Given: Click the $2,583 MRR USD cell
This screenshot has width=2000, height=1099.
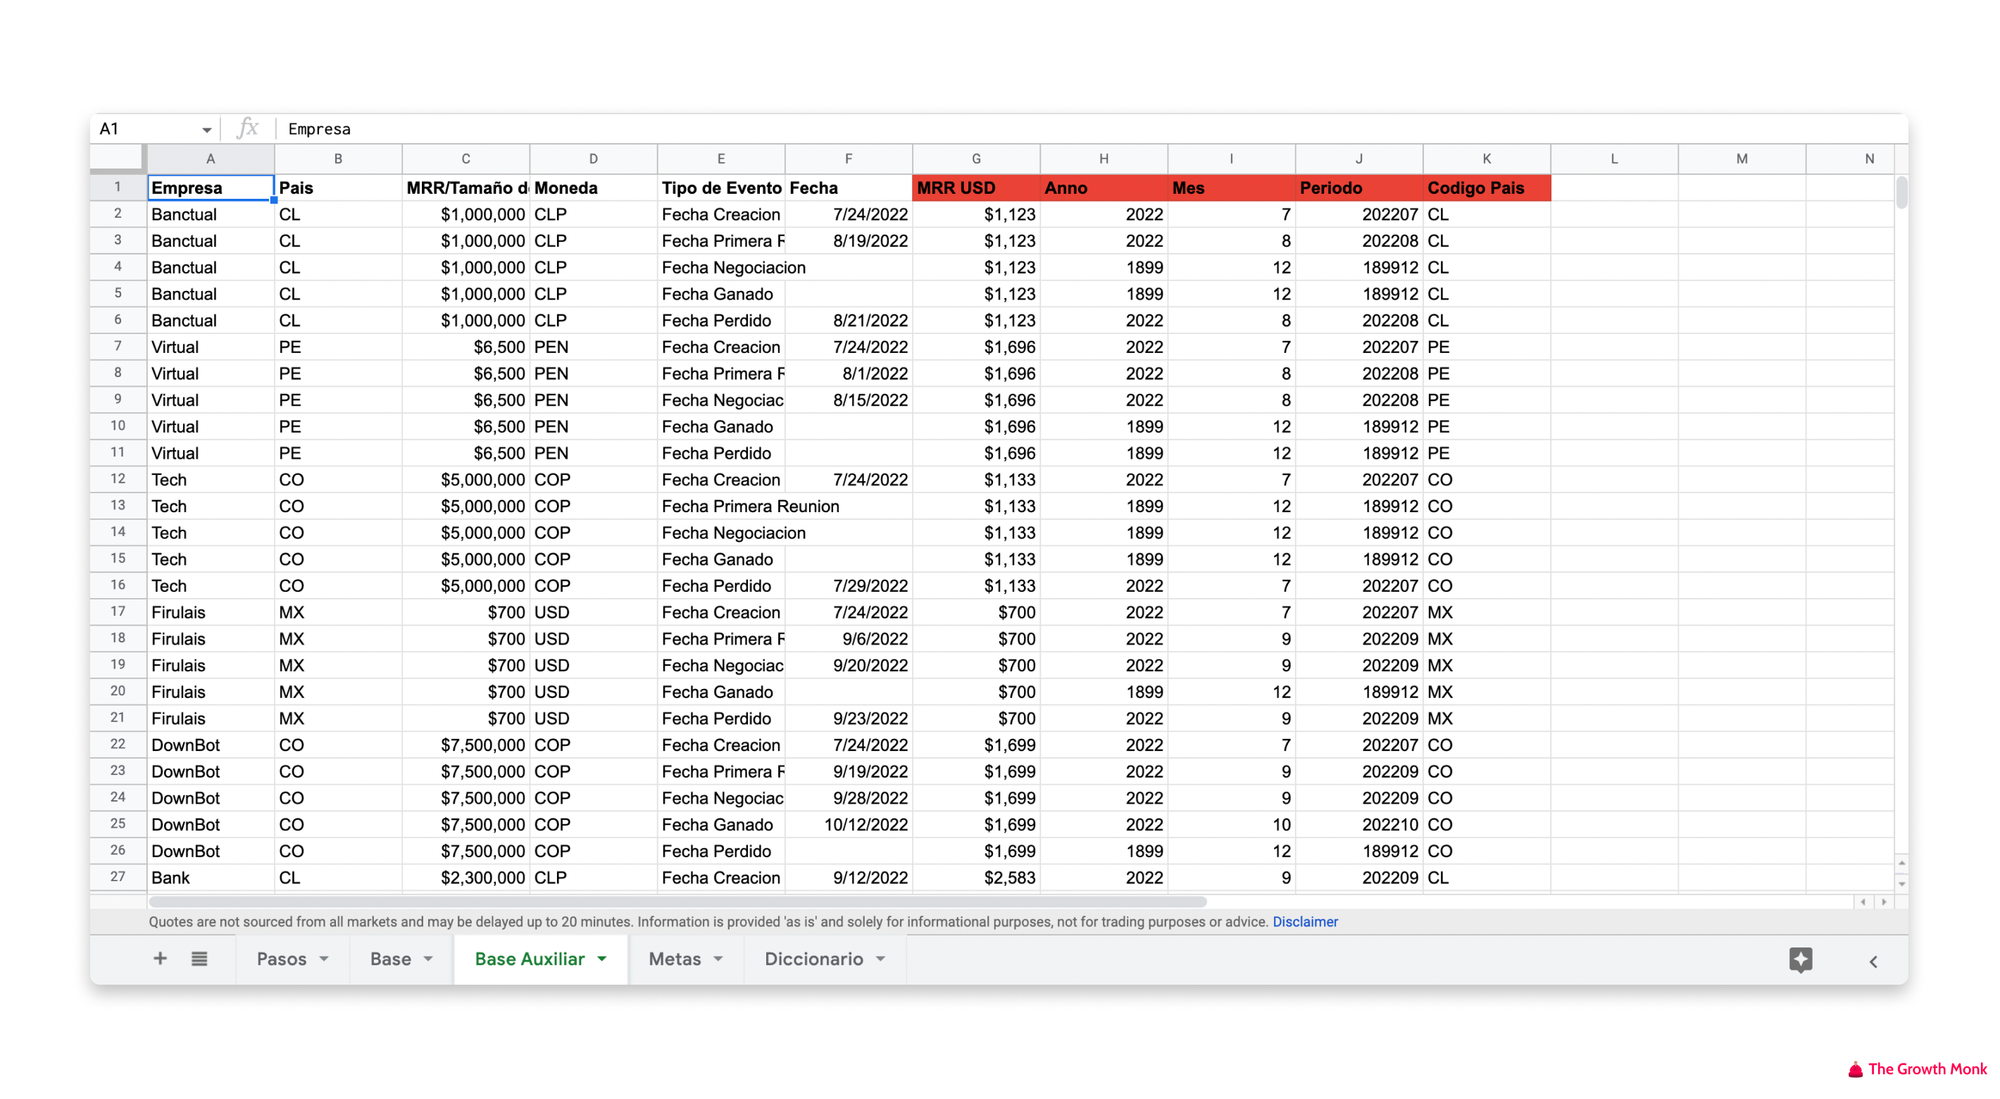Looking at the screenshot, I should pyautogui.click(x=976, y=878).
